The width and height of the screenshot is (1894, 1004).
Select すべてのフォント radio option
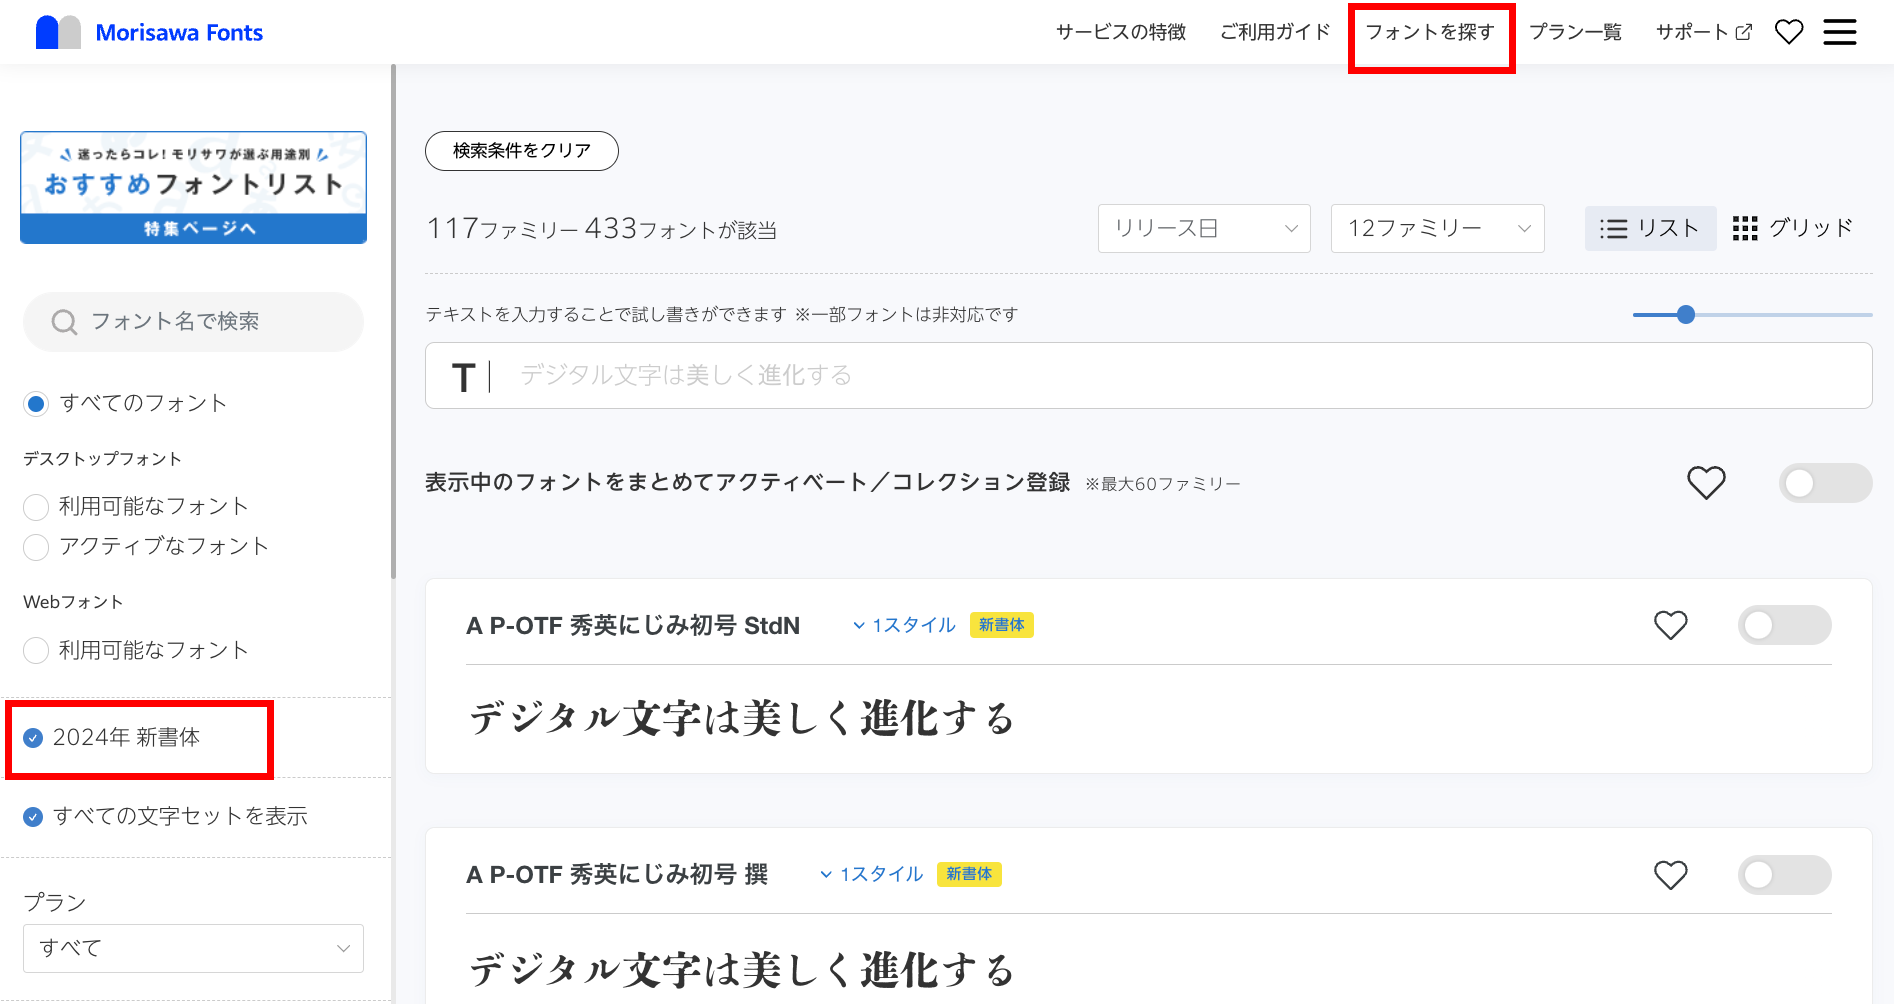(36, 404)
